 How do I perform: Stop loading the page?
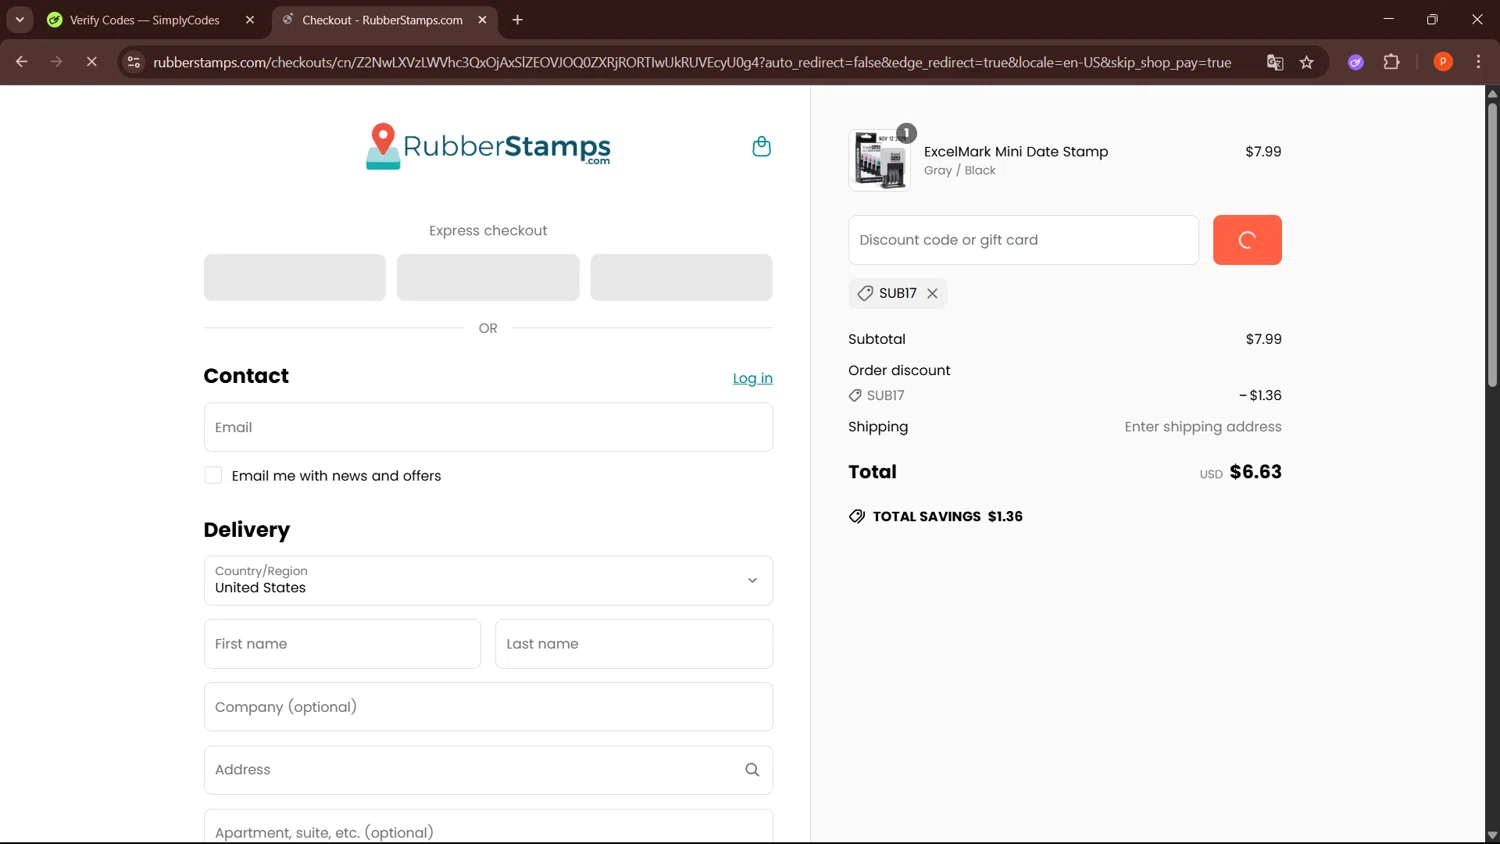pyautogui.click(x=91, y=62)
